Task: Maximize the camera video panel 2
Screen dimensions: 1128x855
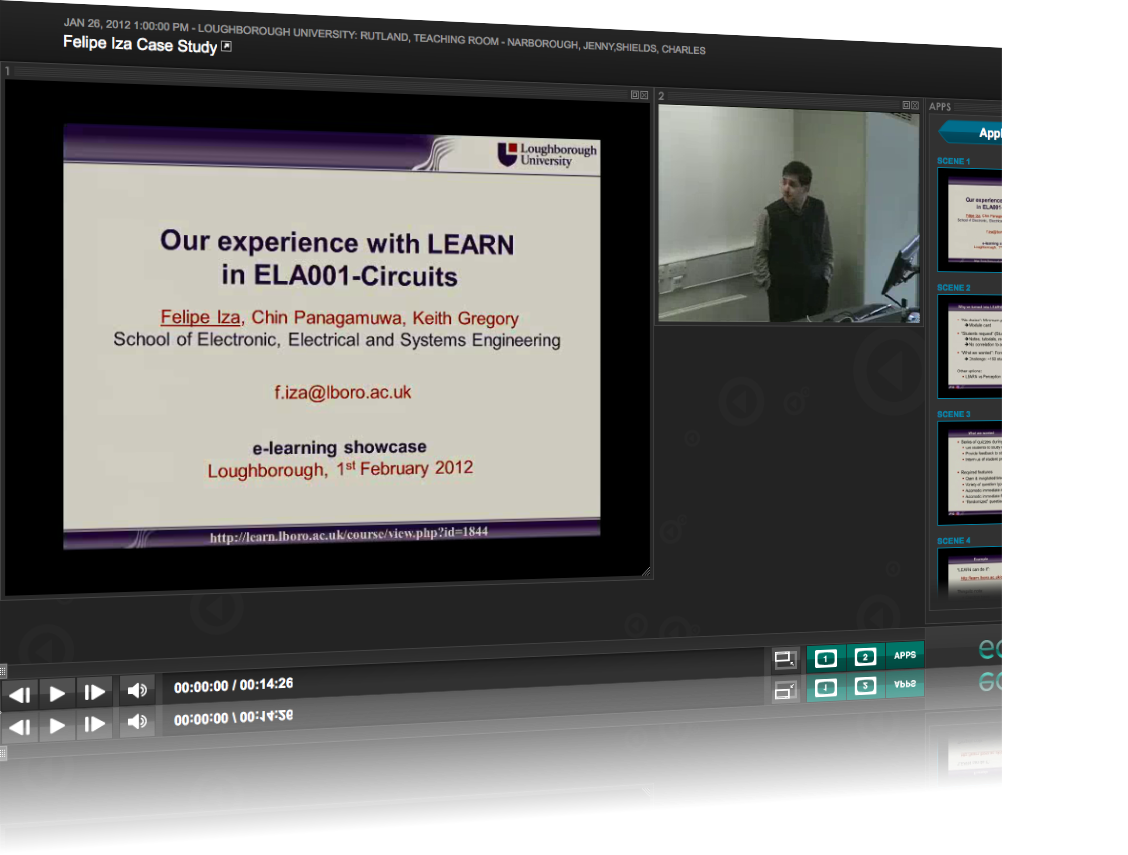Action: pos(906,105)
